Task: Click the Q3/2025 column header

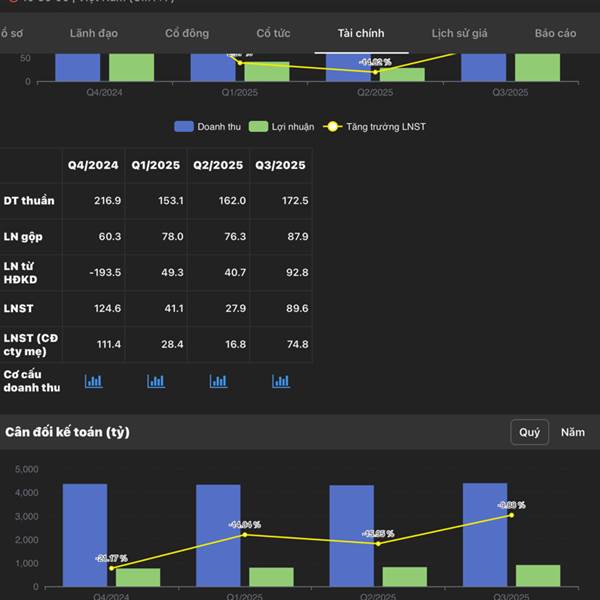Action: (x=280, y=165)
